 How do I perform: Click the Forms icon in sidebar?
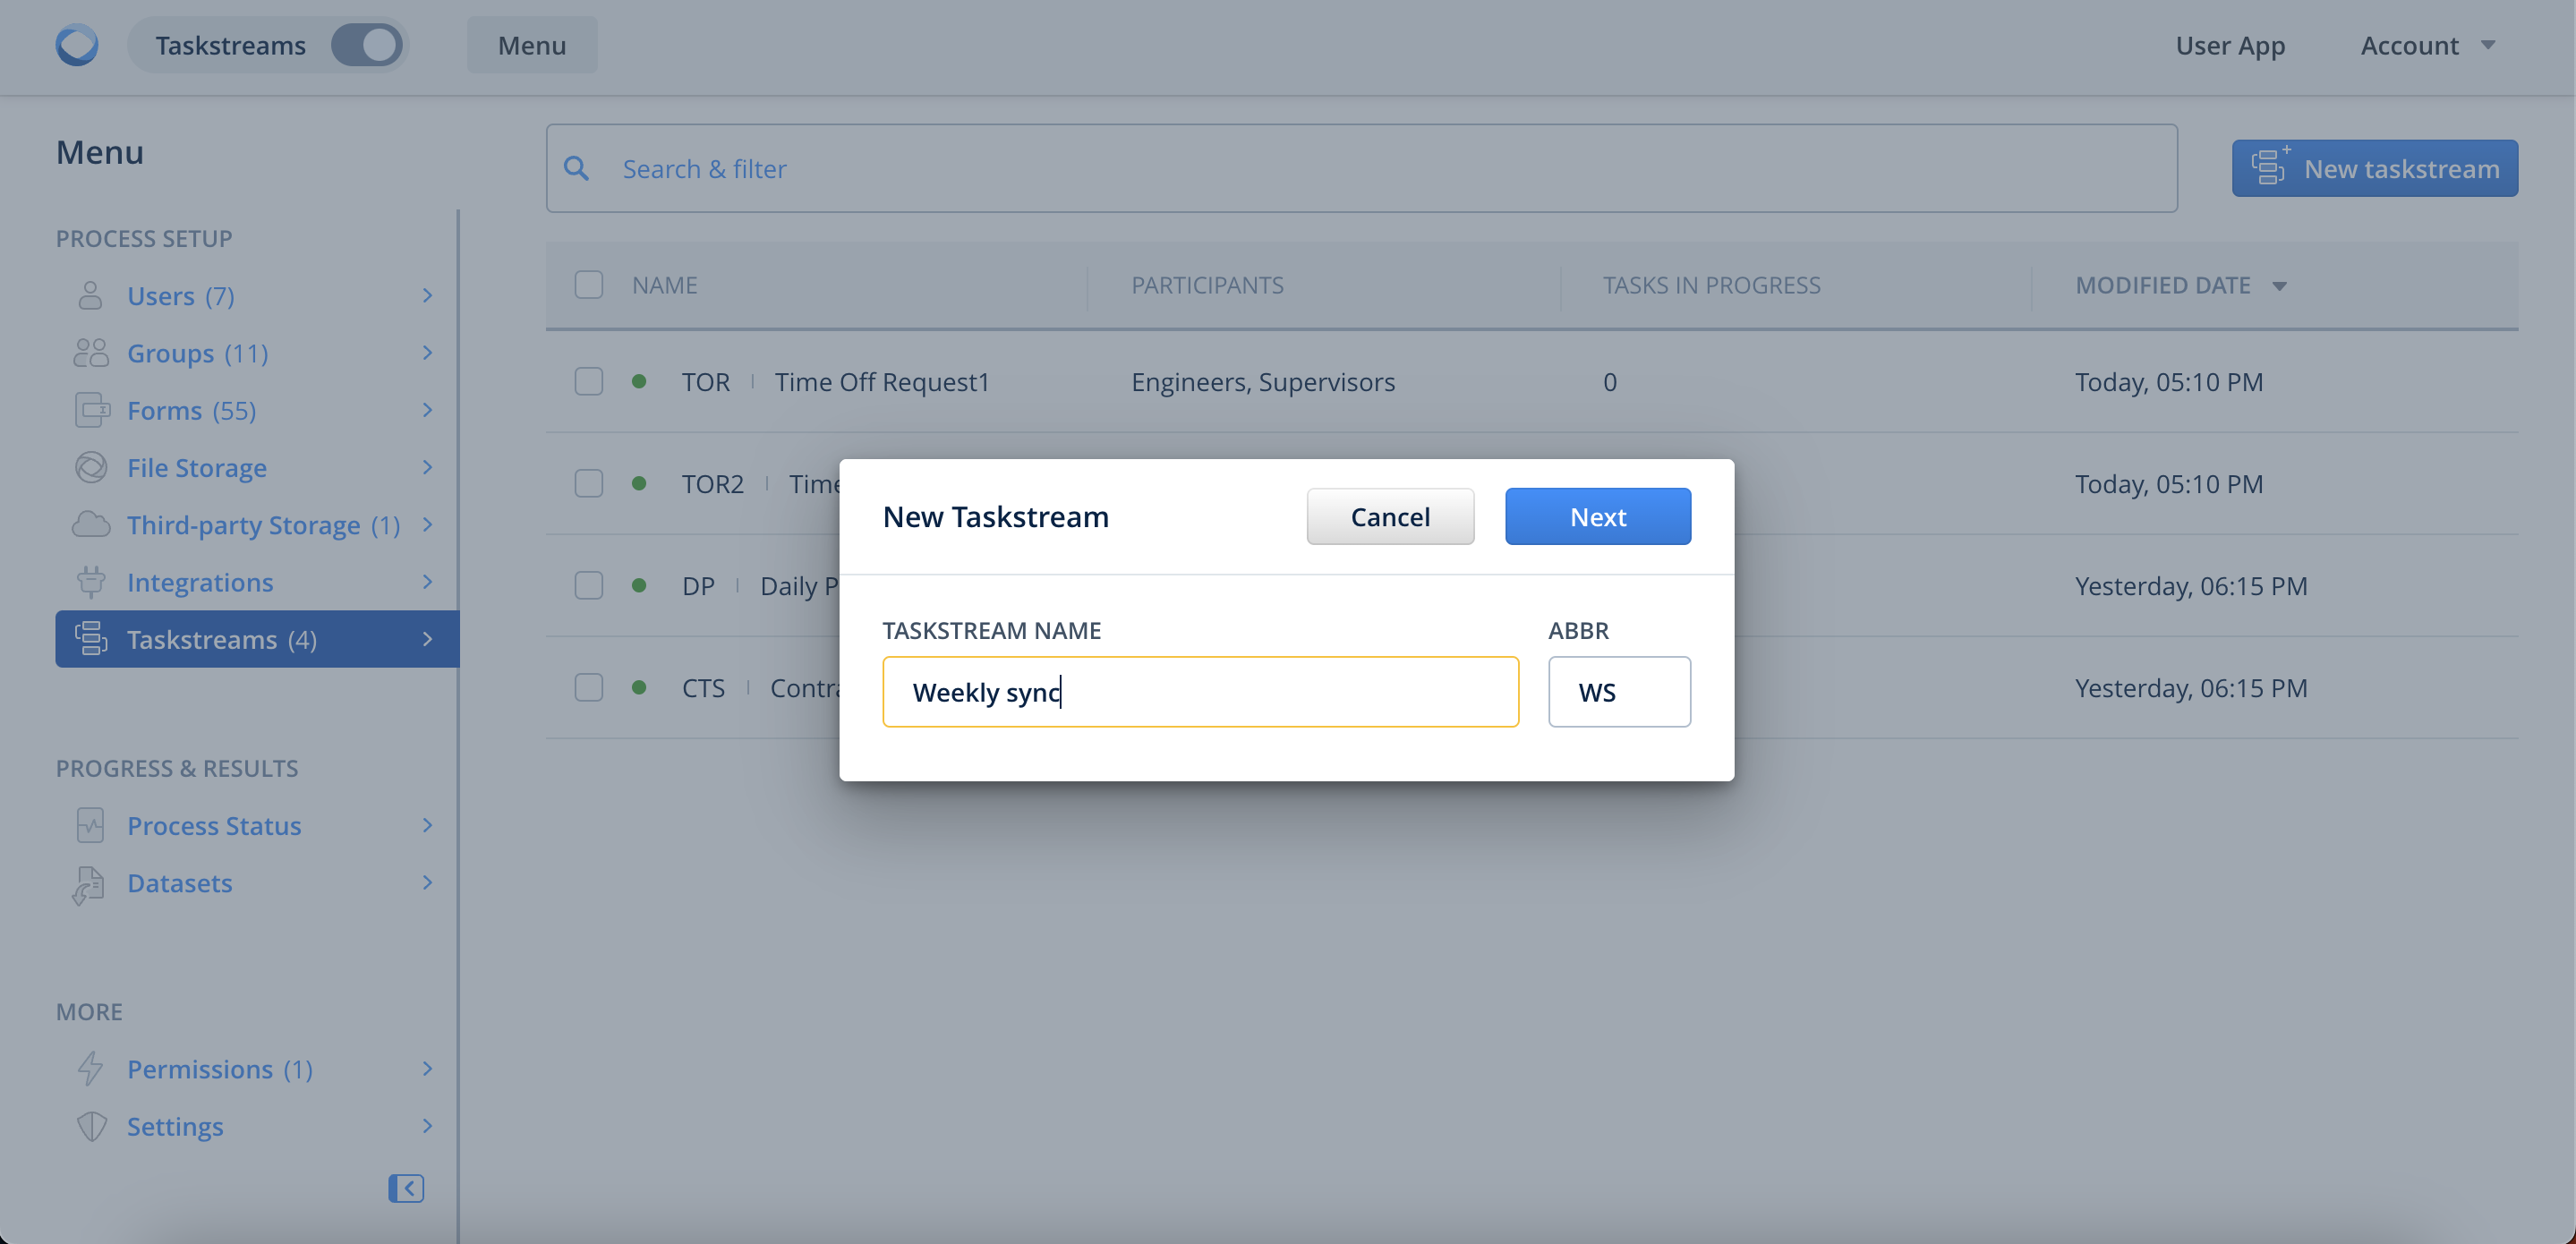click(x=92, y=410)
